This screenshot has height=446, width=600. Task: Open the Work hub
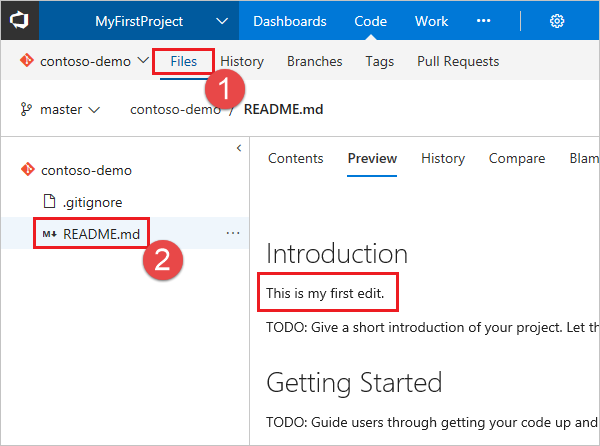tap(431, 21)
